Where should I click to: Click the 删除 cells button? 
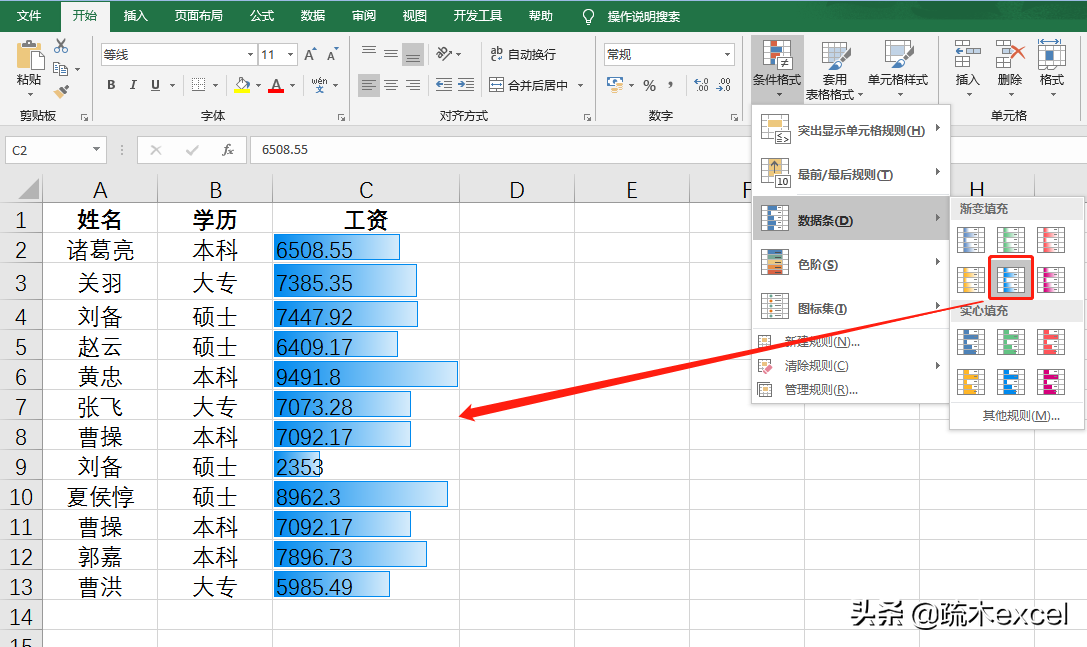1010,67
